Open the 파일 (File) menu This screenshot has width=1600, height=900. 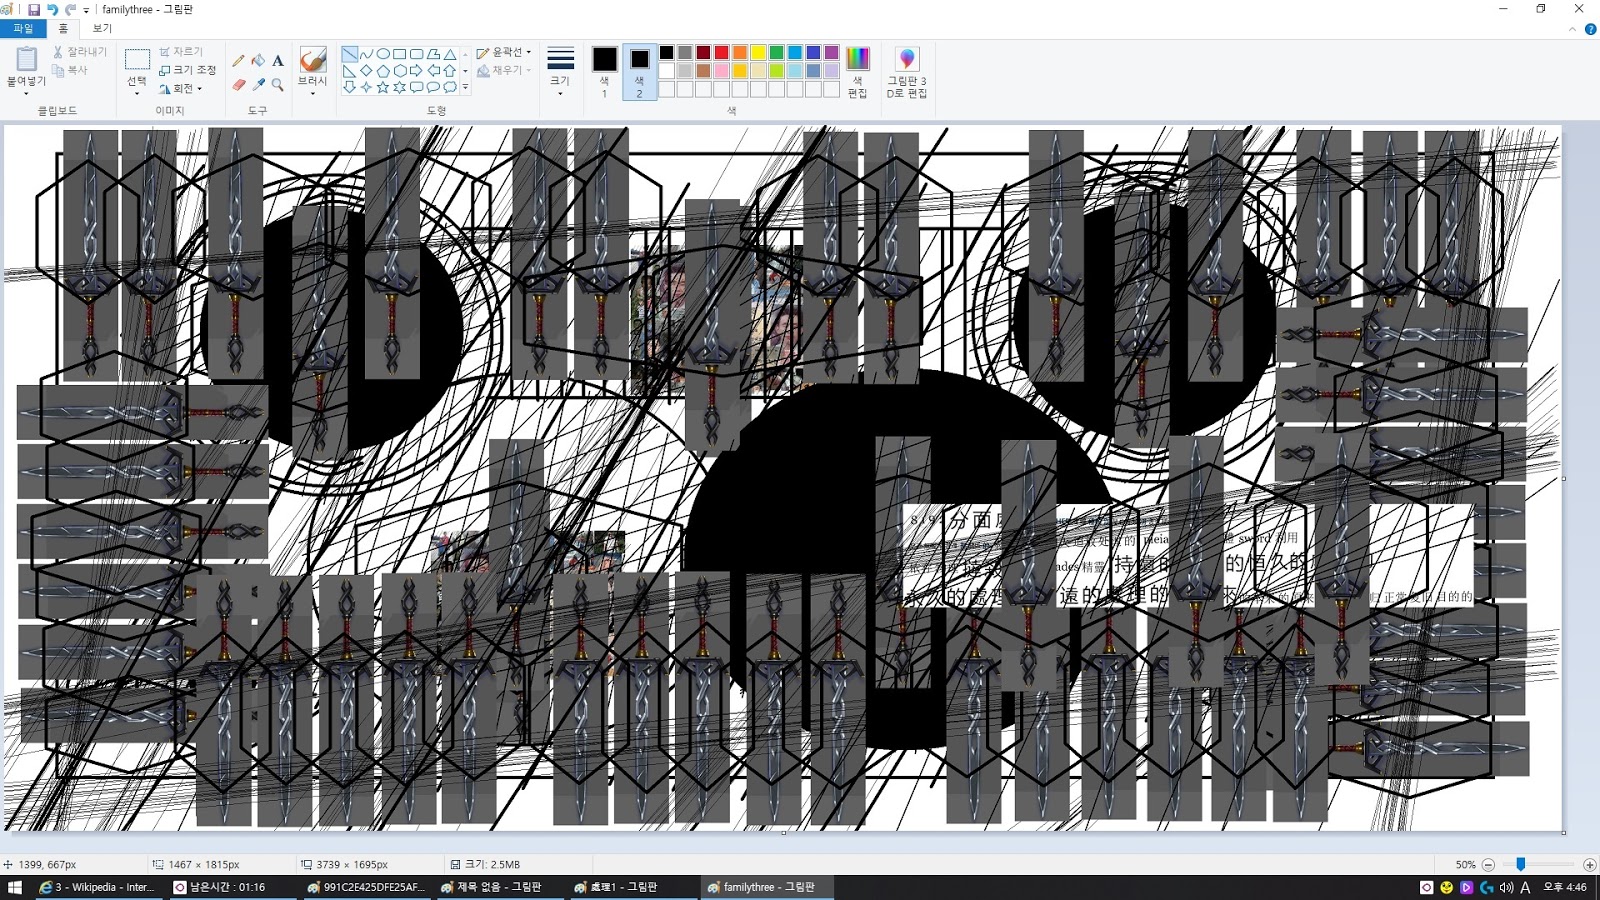23,29
